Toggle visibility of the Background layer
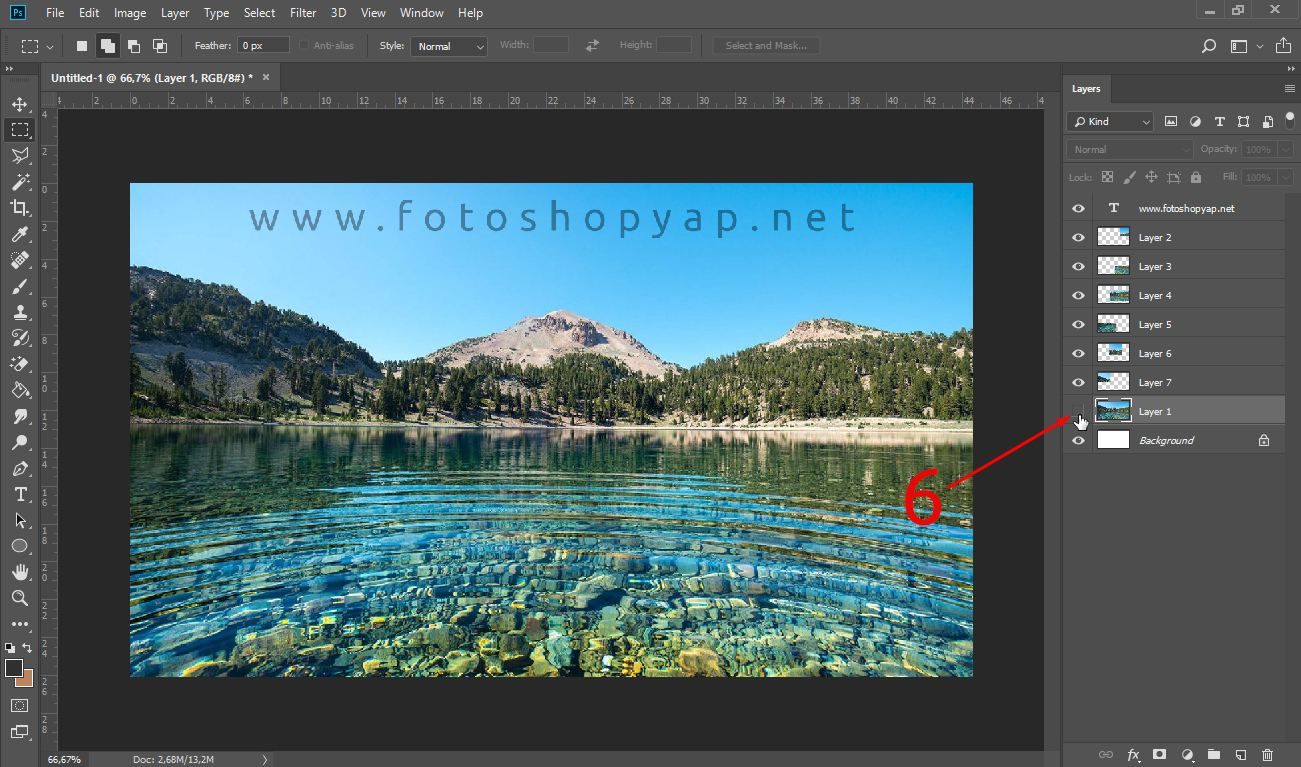 pyautogui.click(x=1078, y=441)
